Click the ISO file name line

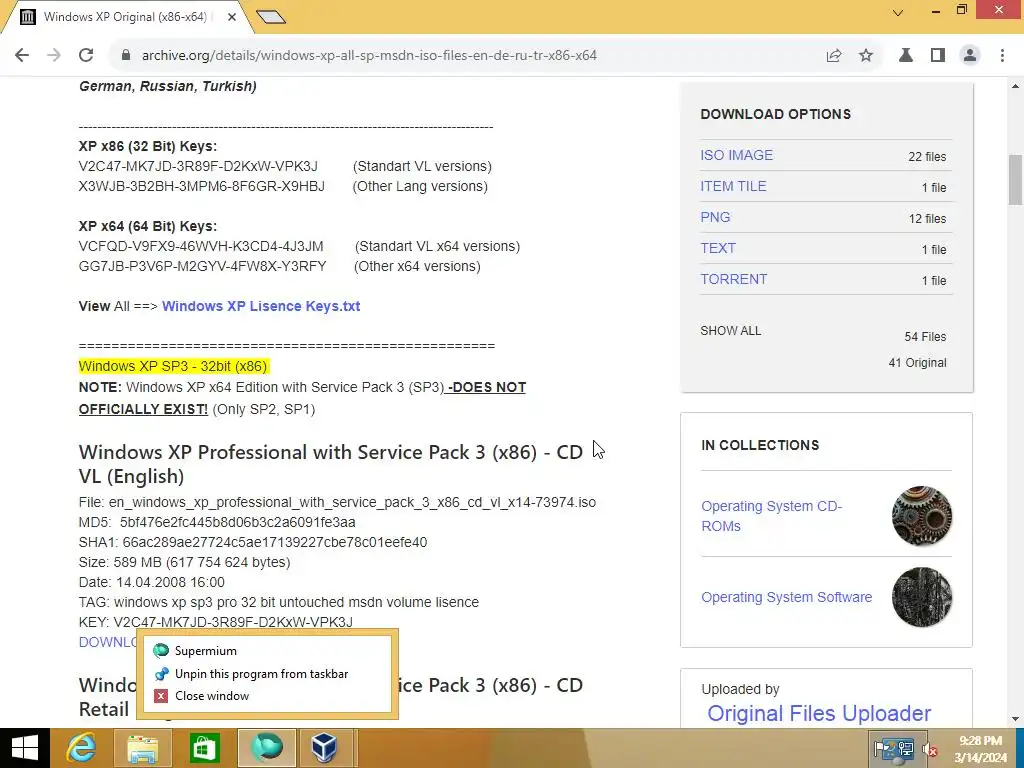coord(337,502)
